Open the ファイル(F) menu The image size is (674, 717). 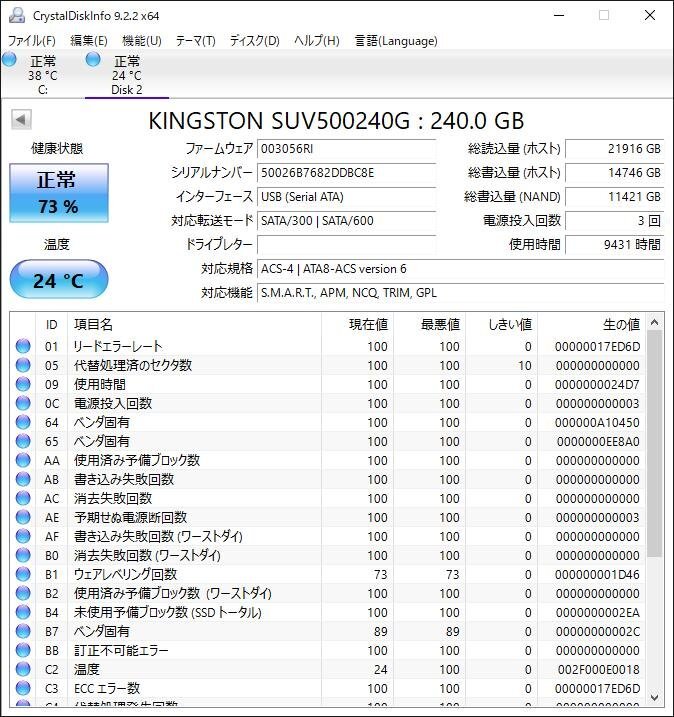tap(32, 41)
